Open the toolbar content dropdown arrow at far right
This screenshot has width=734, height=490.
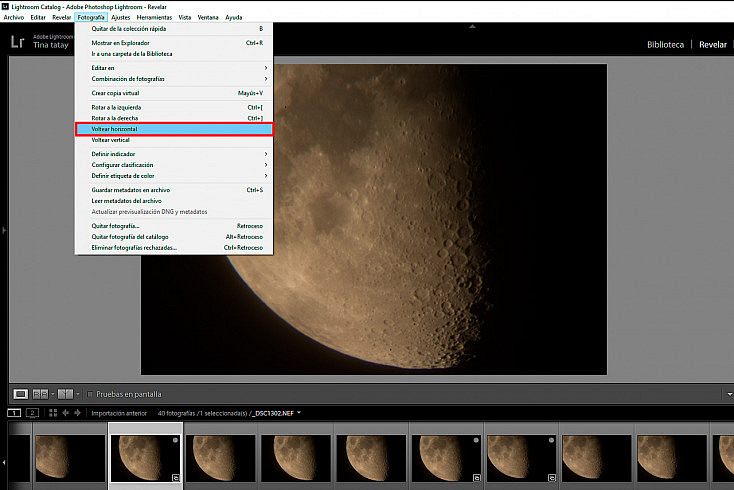(x=730, y=395)
